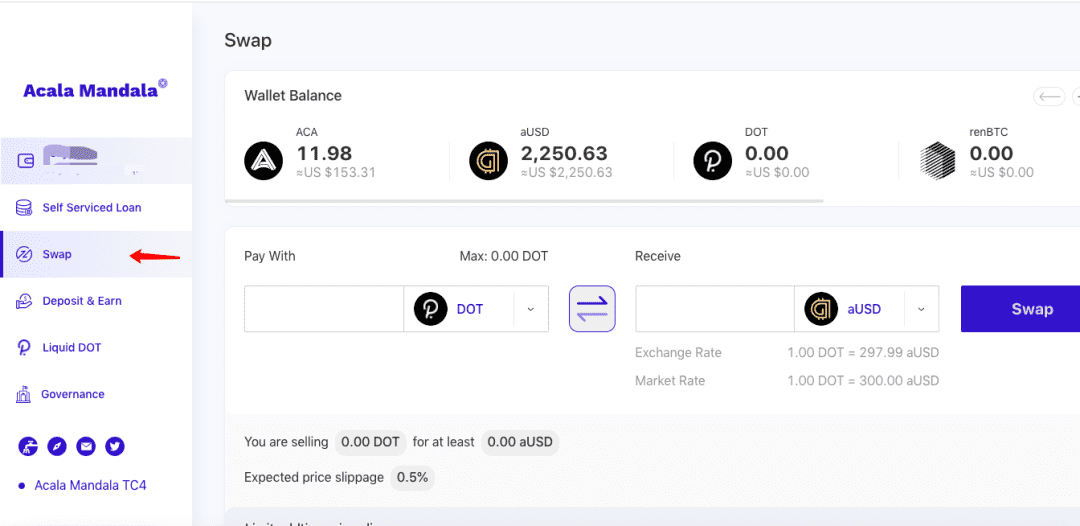Click the wallet account icon
The image size is (1080, 526).
click(25, 161)
